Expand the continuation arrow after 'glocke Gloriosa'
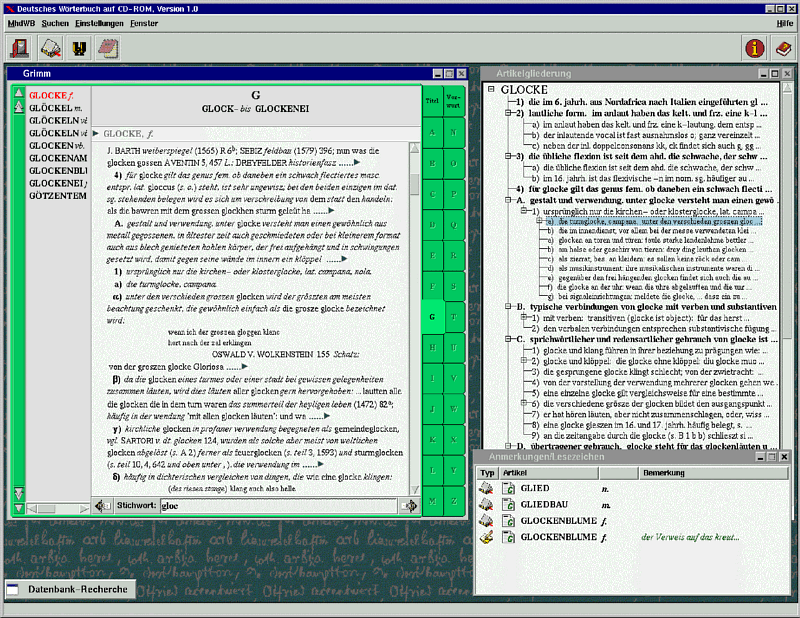Image resolution: width=800 pixels, height=618 pixels. (244, 367)
